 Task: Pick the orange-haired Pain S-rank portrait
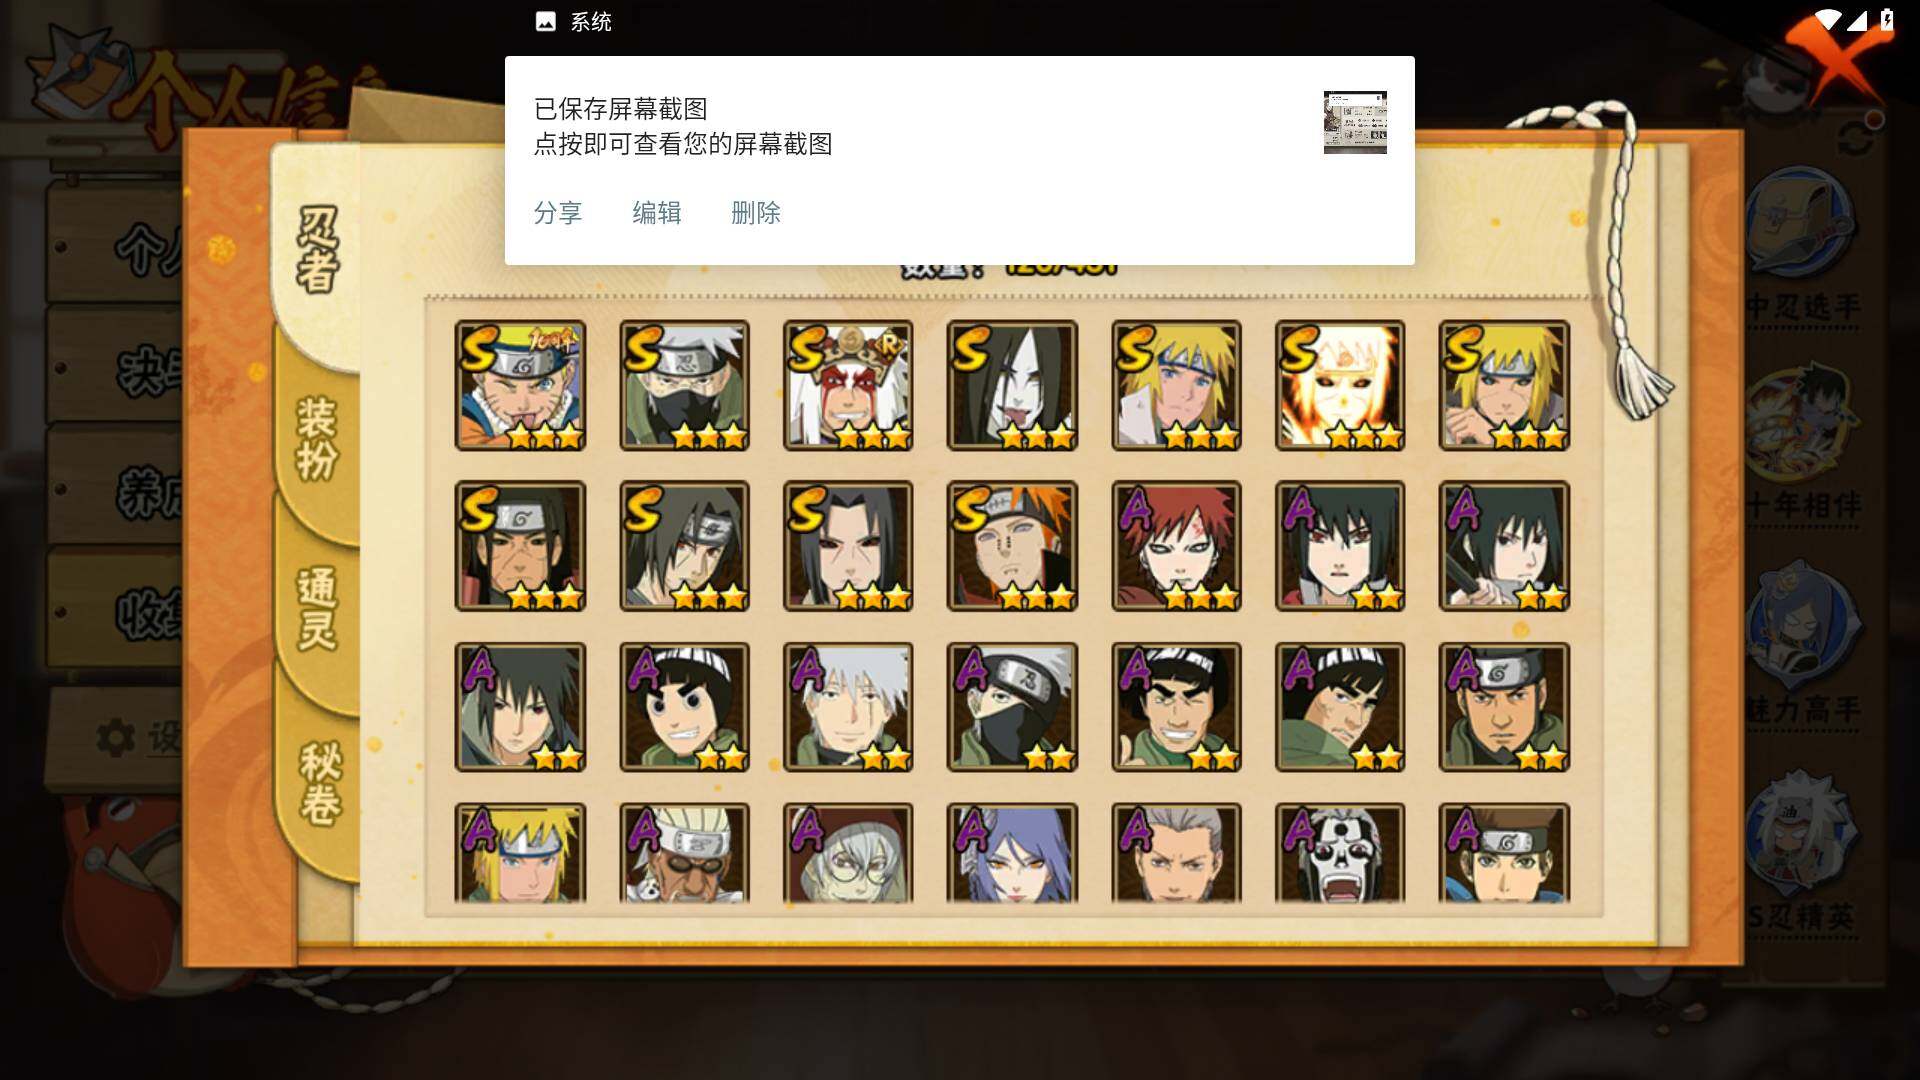(x=1012, y=546)
